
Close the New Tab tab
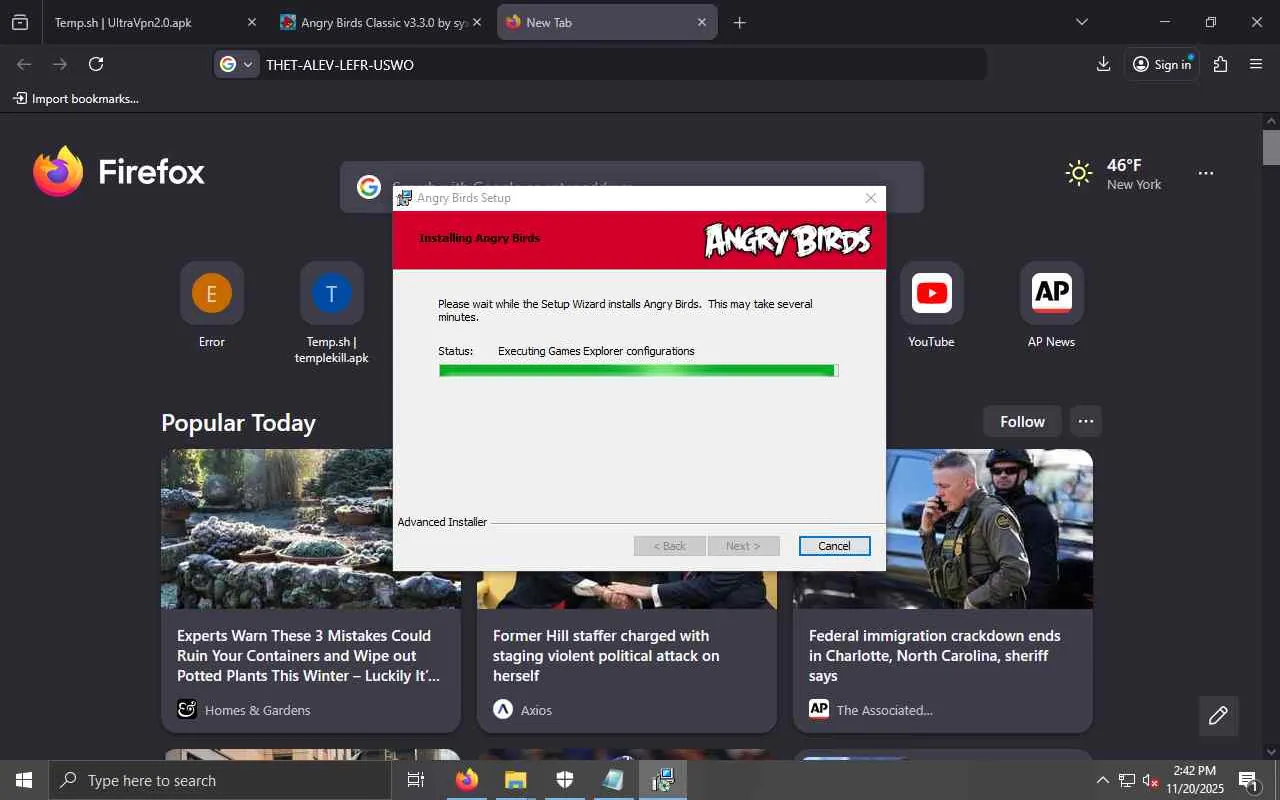[702, 22]
